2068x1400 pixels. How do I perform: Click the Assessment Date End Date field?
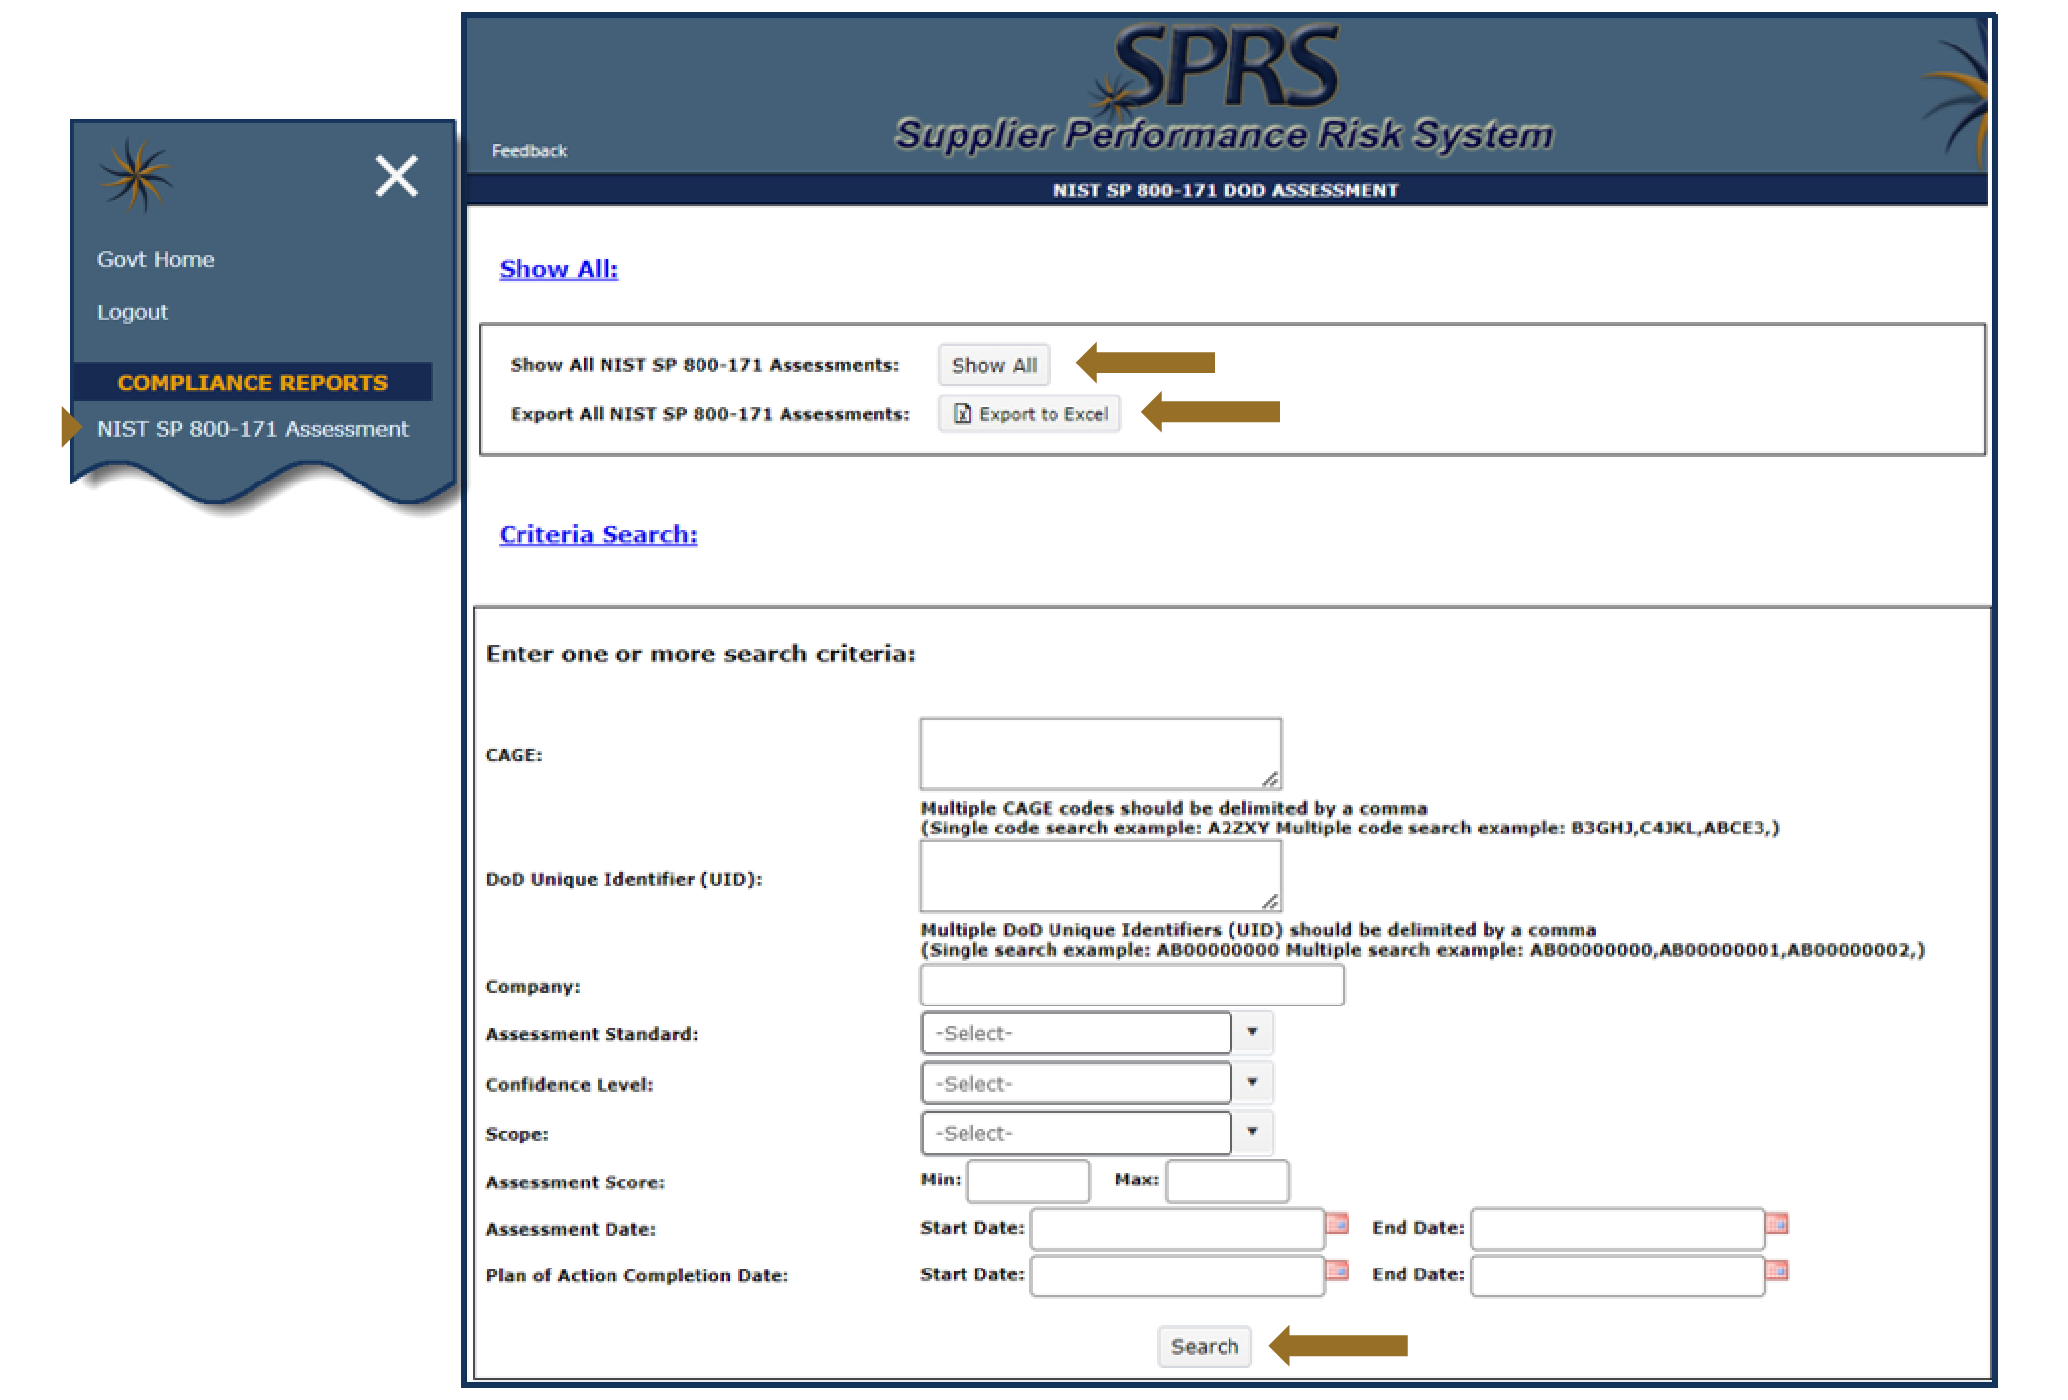1617,1229
